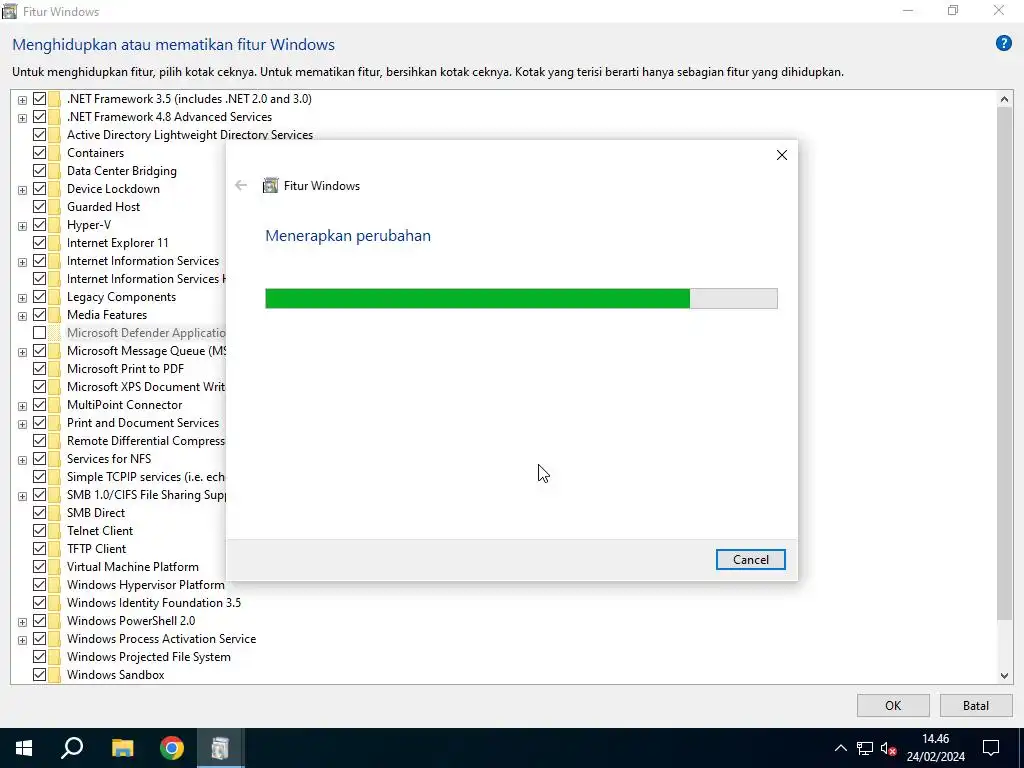This screenshot has height=768, width=1024.
Task: Uncheck Telnet Client checkbox
Action: coord(39,531)
